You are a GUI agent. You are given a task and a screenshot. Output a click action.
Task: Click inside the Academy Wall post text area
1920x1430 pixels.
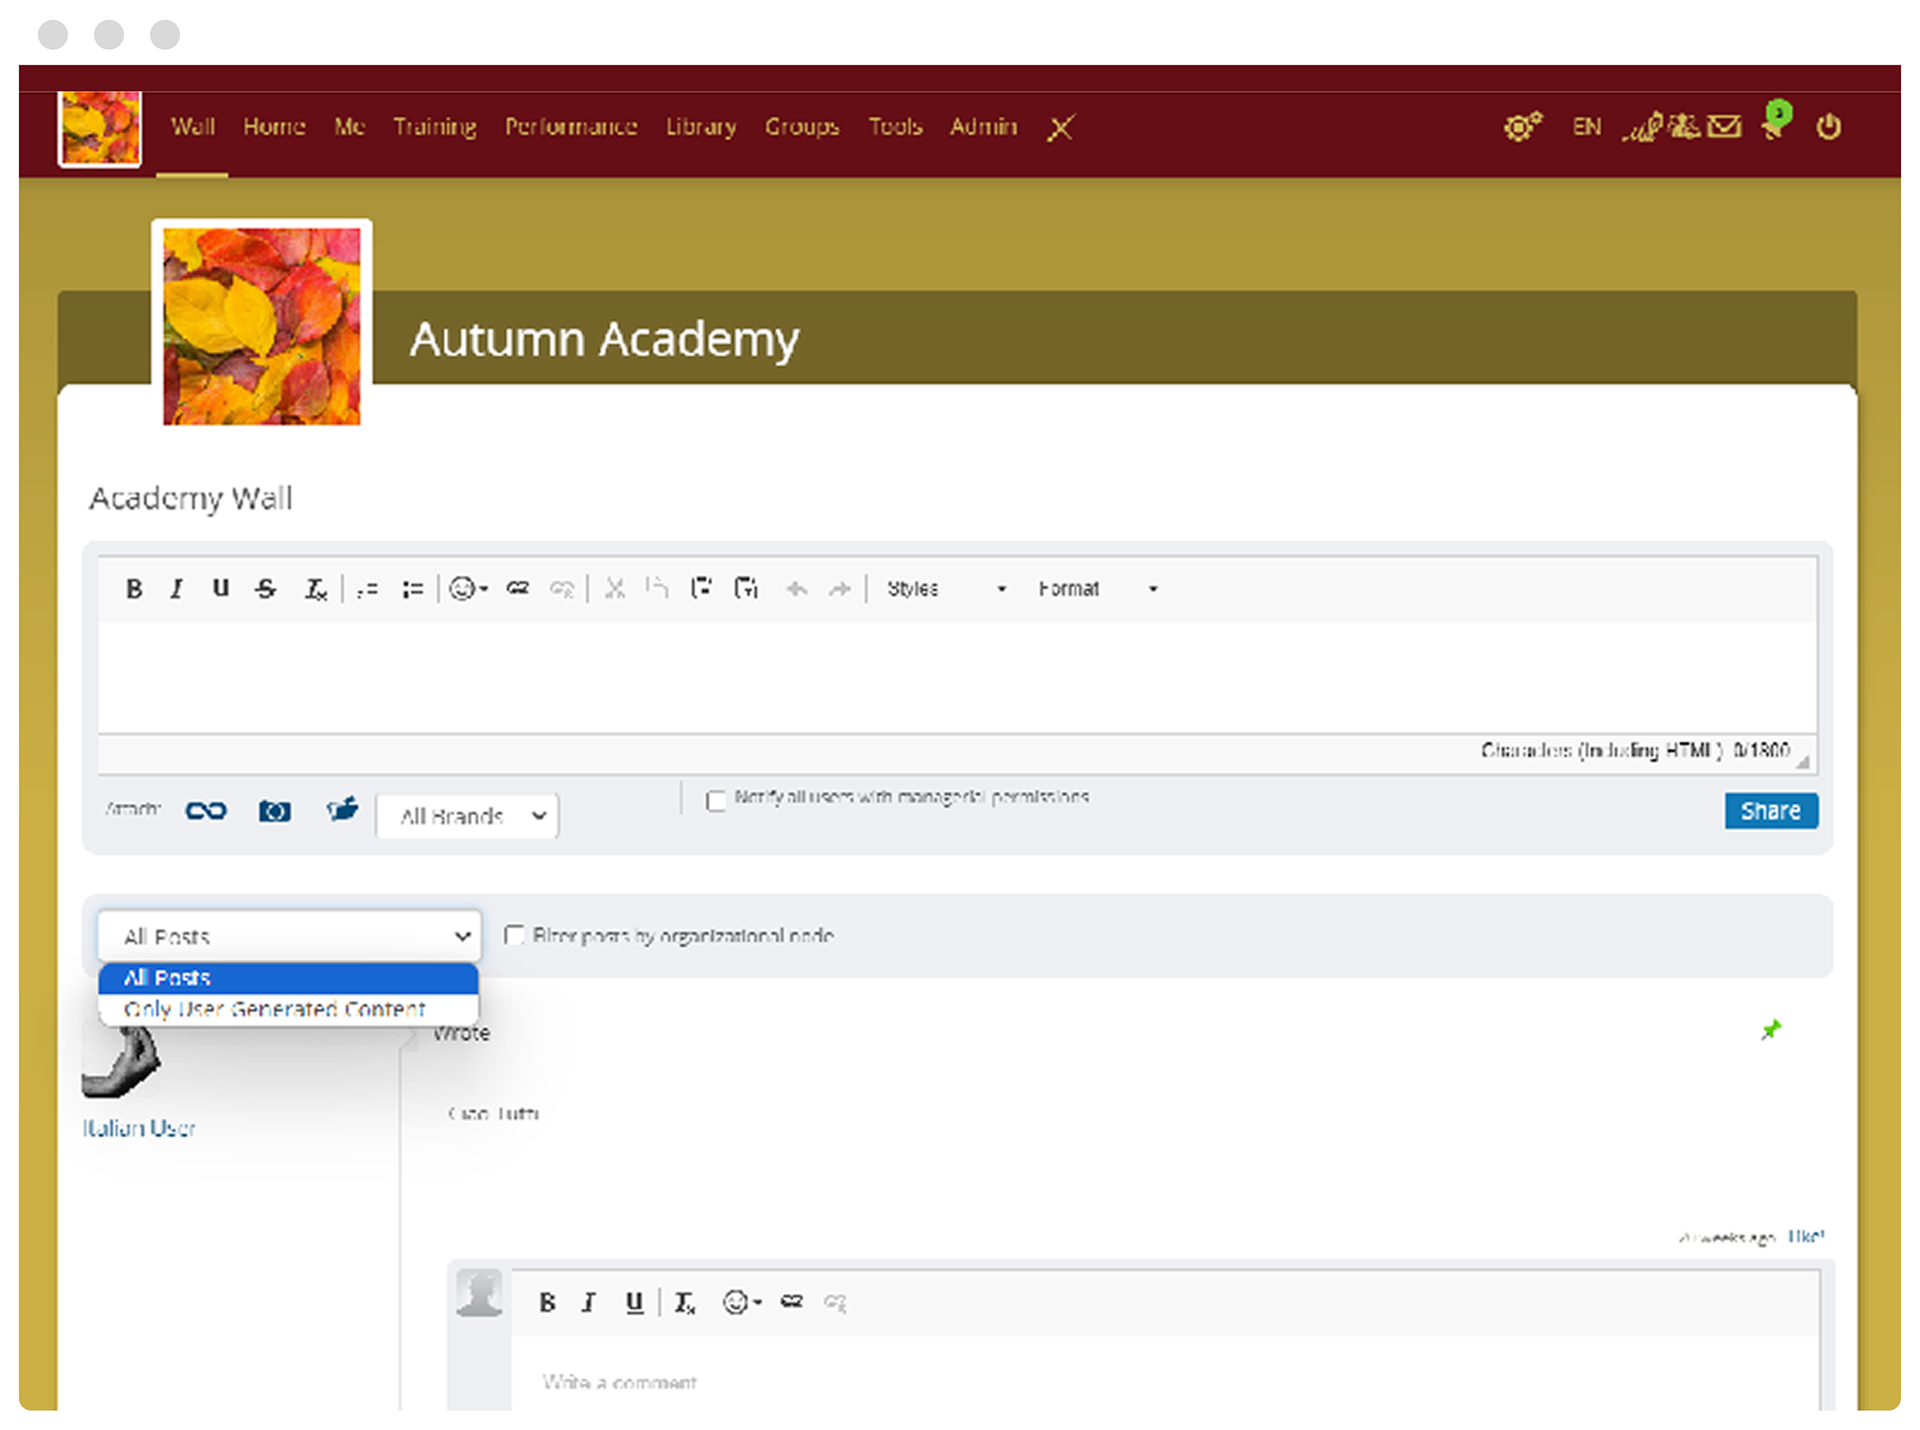point(957,677)
